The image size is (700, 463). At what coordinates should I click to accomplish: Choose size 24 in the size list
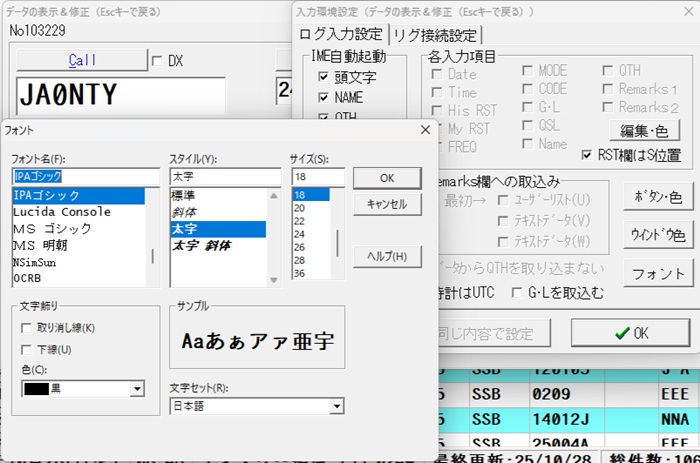299,232
